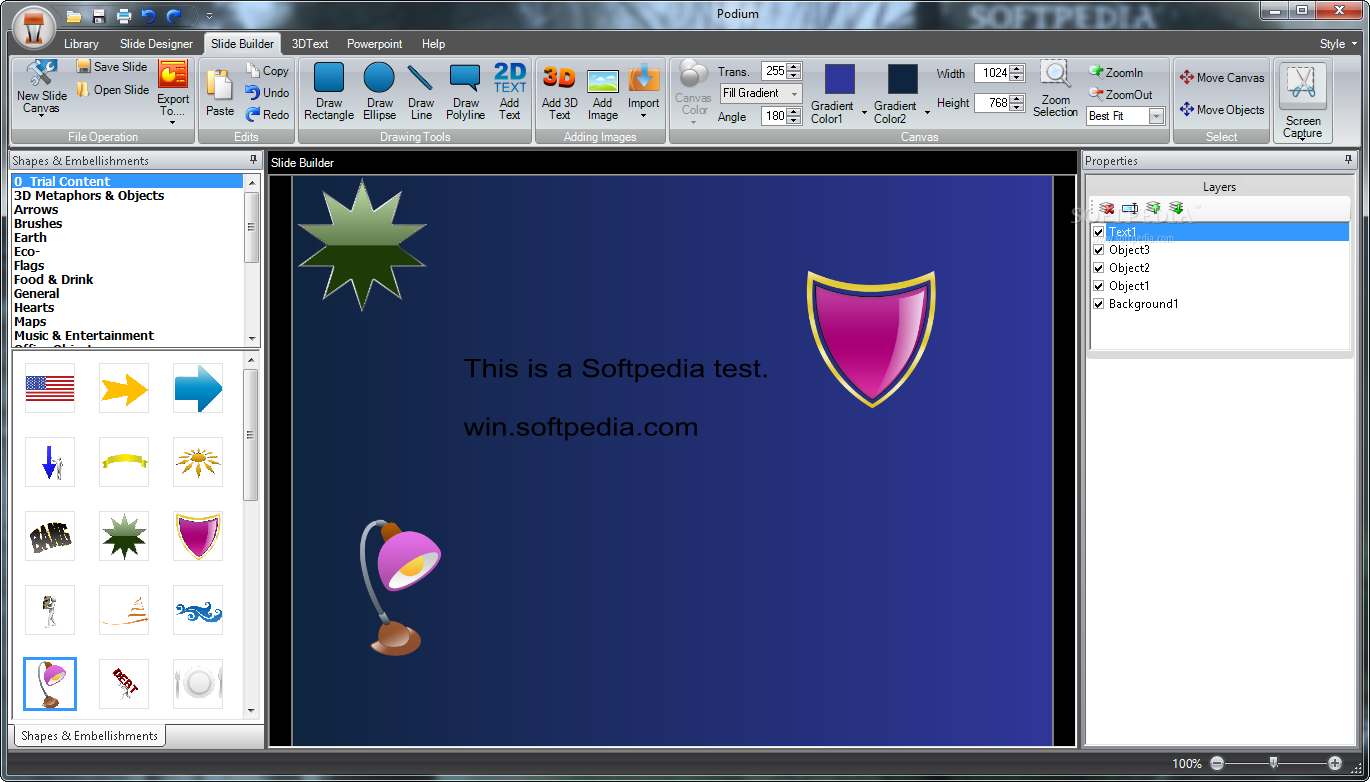The image size is (1370, 782).
Task: Click the Screen Capture scissors icon
Action: [x=1302, y=85]
